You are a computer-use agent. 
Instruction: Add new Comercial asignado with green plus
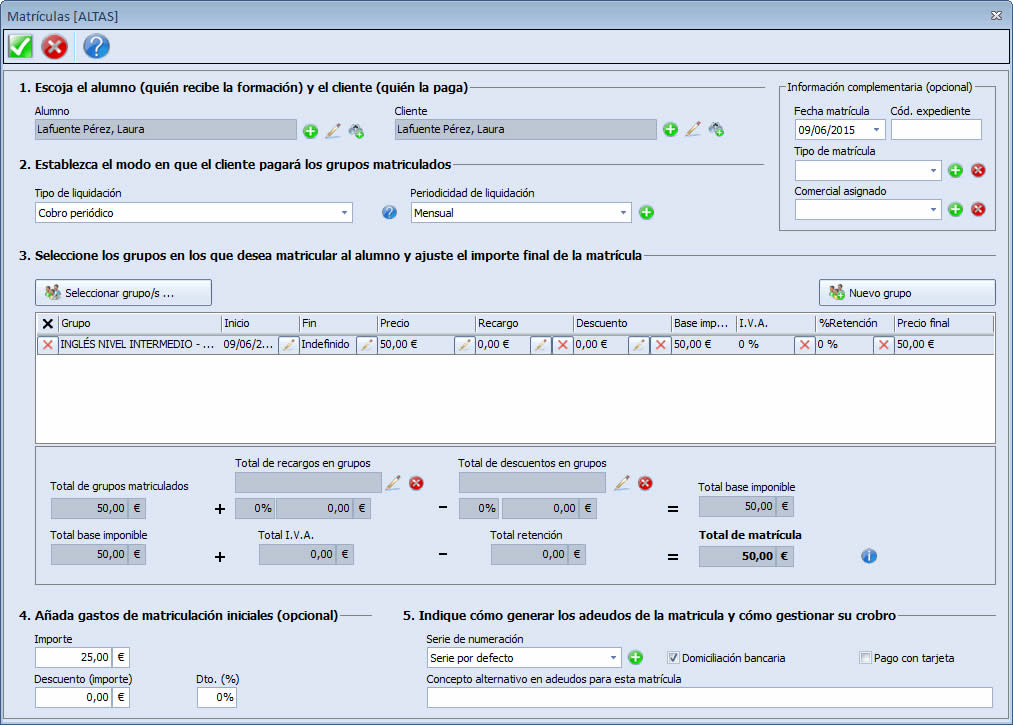(x=956, y=209)
